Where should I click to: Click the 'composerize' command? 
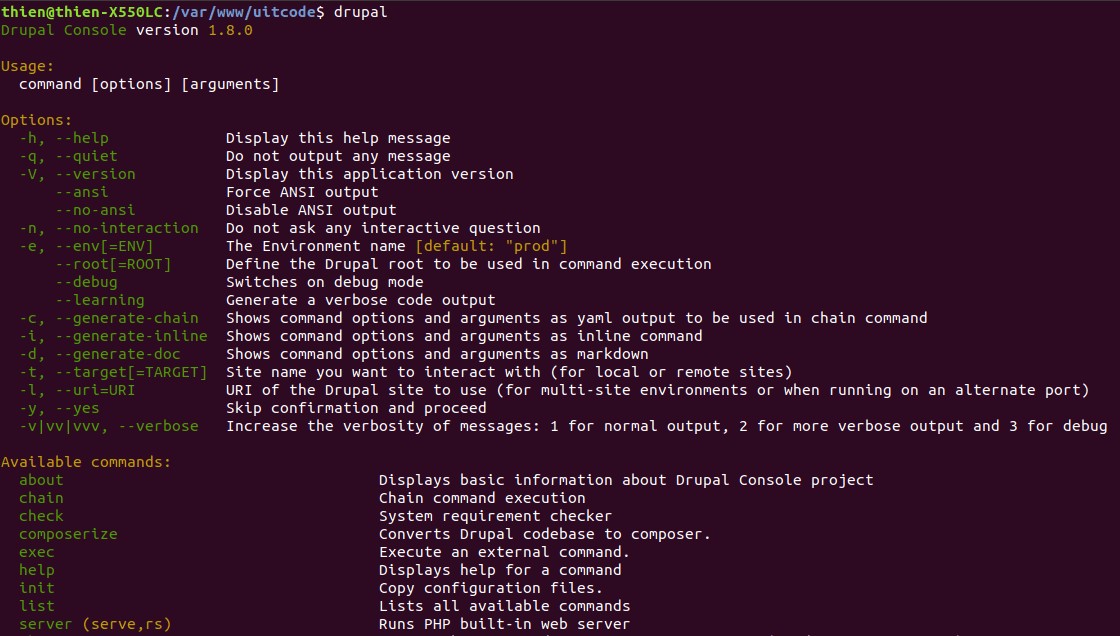[x=69, y=534]
